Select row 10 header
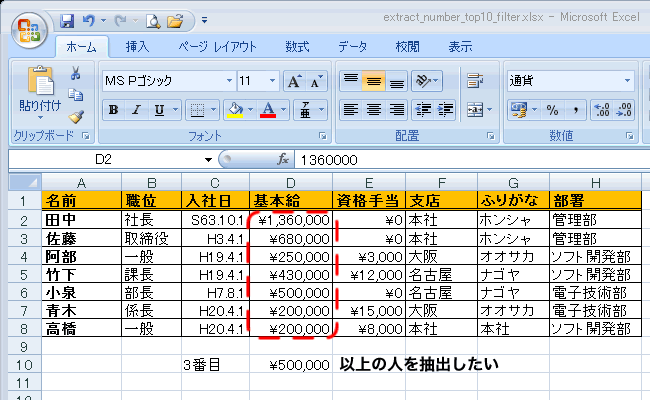Screen dimensions: 650x400 pos(24,365)
